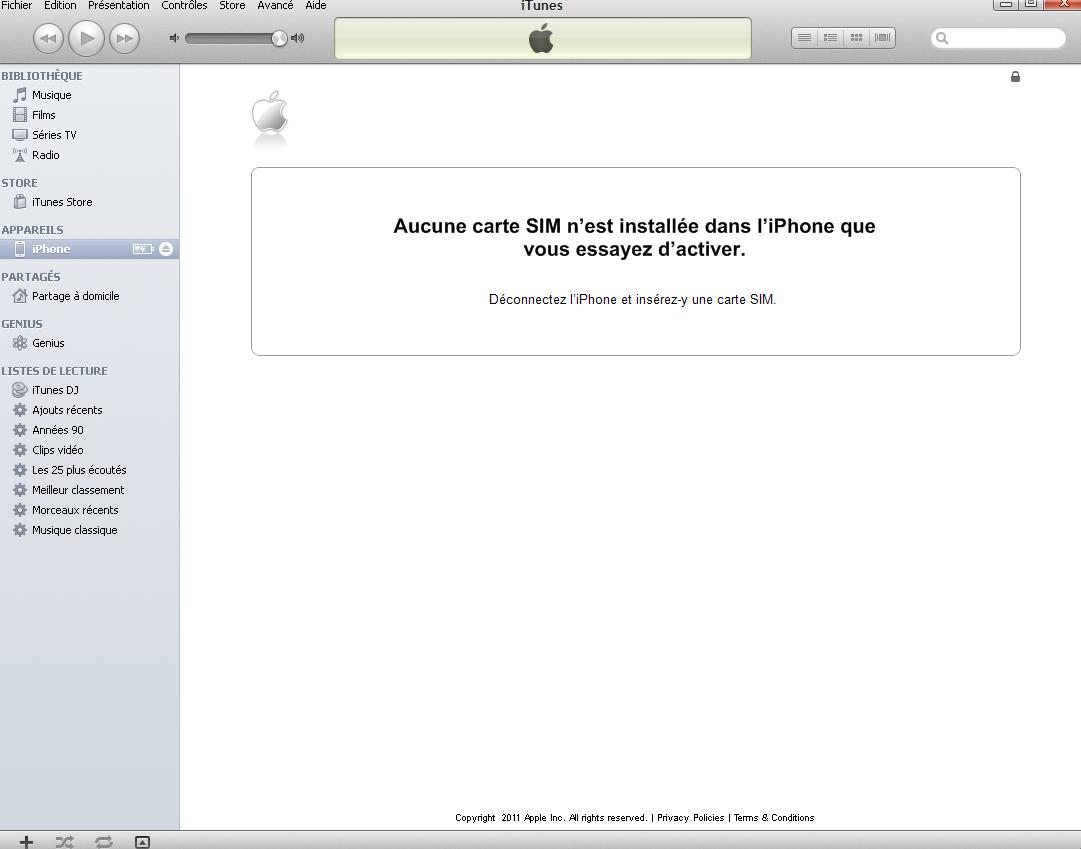
Task: Click the volume slider knob
Action: point(279,38)
